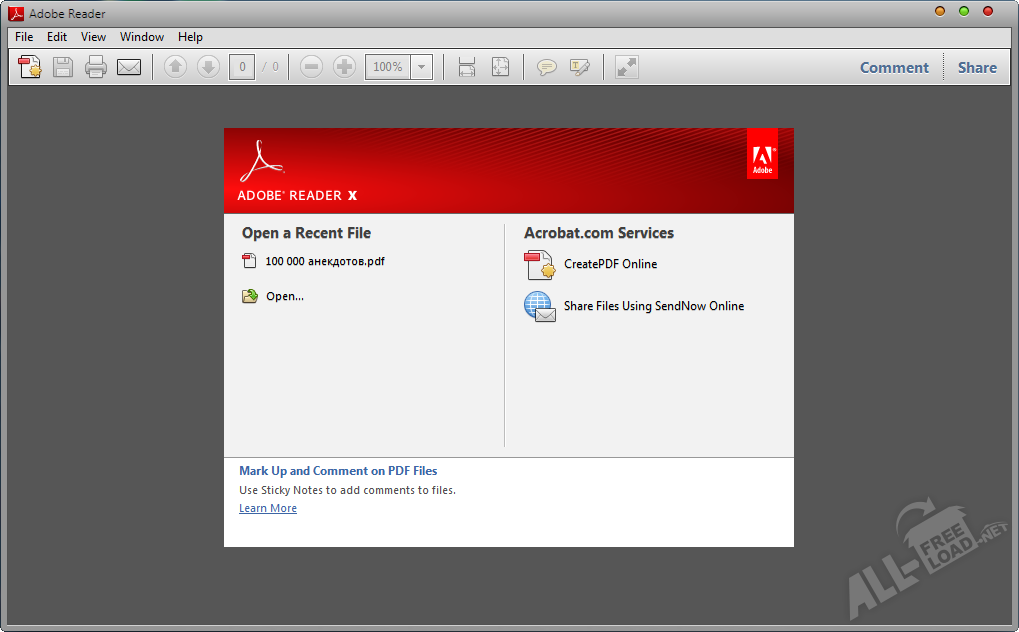Add a sticky note from toolbar
The width and height of the screenshot is (1019, 632).
click(x=546, y=67)
